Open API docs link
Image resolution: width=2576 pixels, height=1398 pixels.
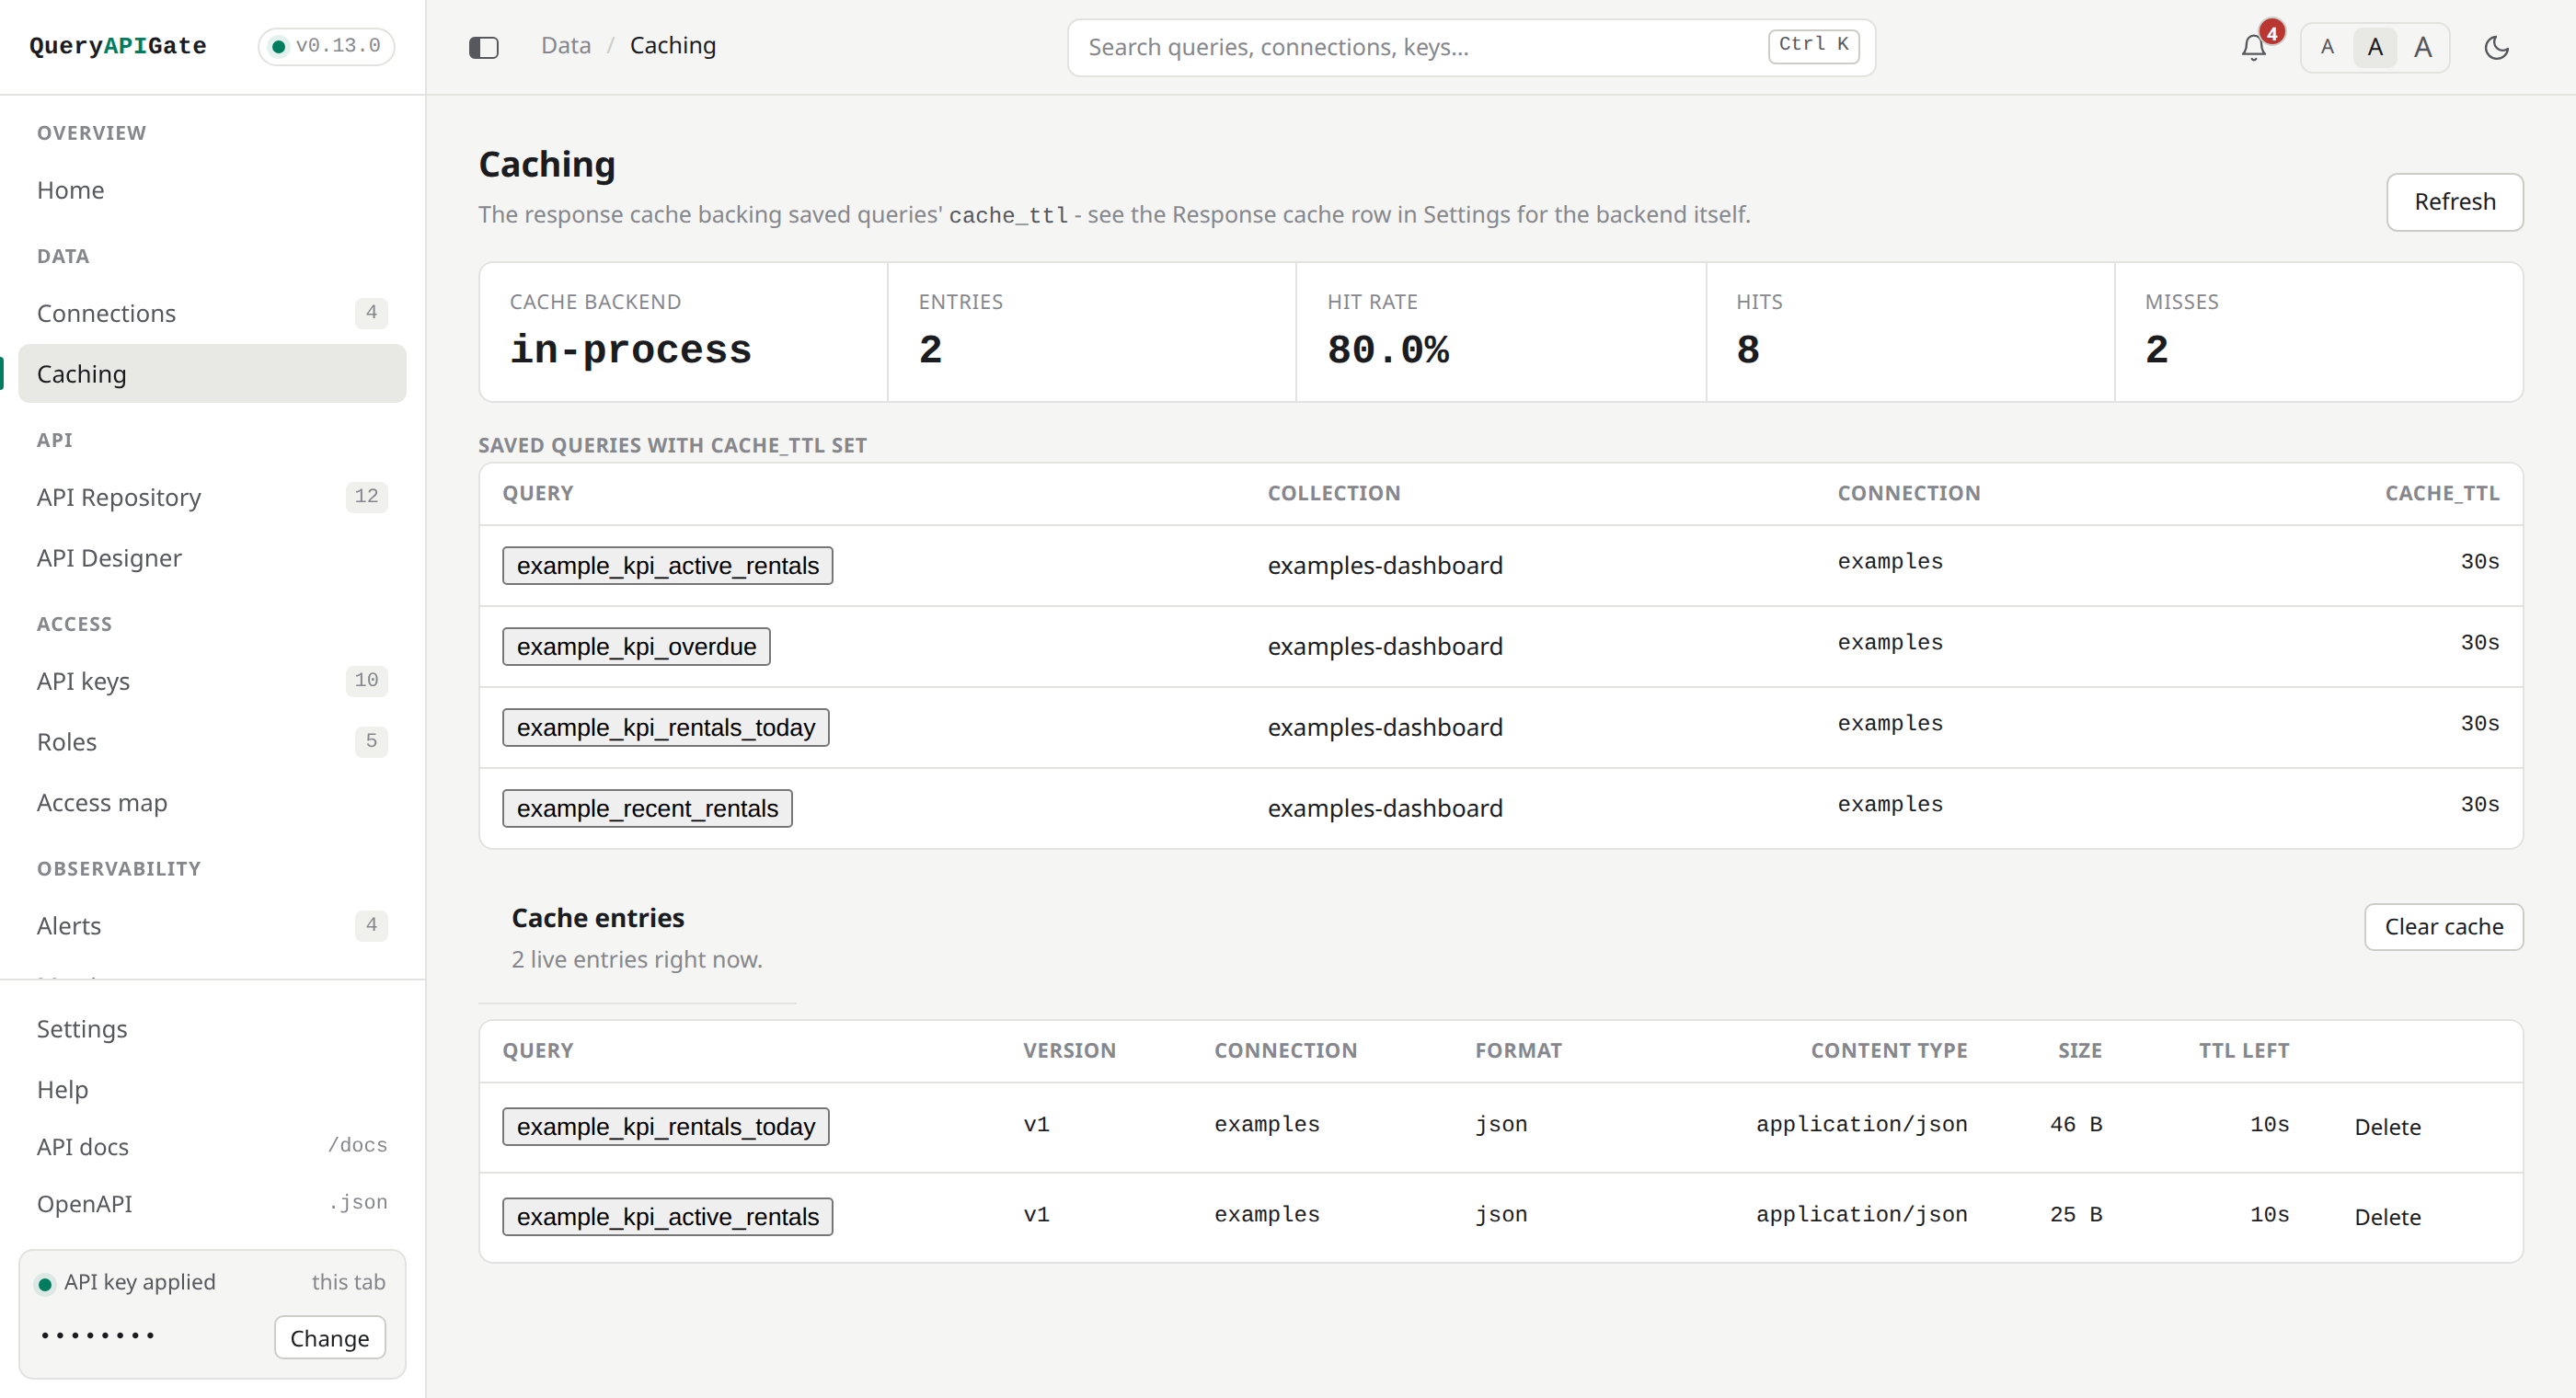coord(212,1147)
